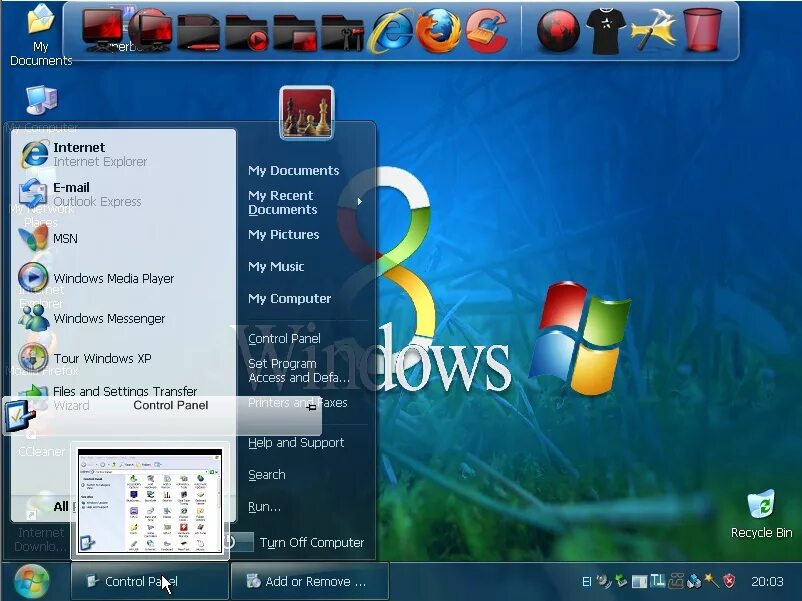This screenshot has width=802, height=601.
Task: Click the red globe dock icon
Action: tap(558, 31)
